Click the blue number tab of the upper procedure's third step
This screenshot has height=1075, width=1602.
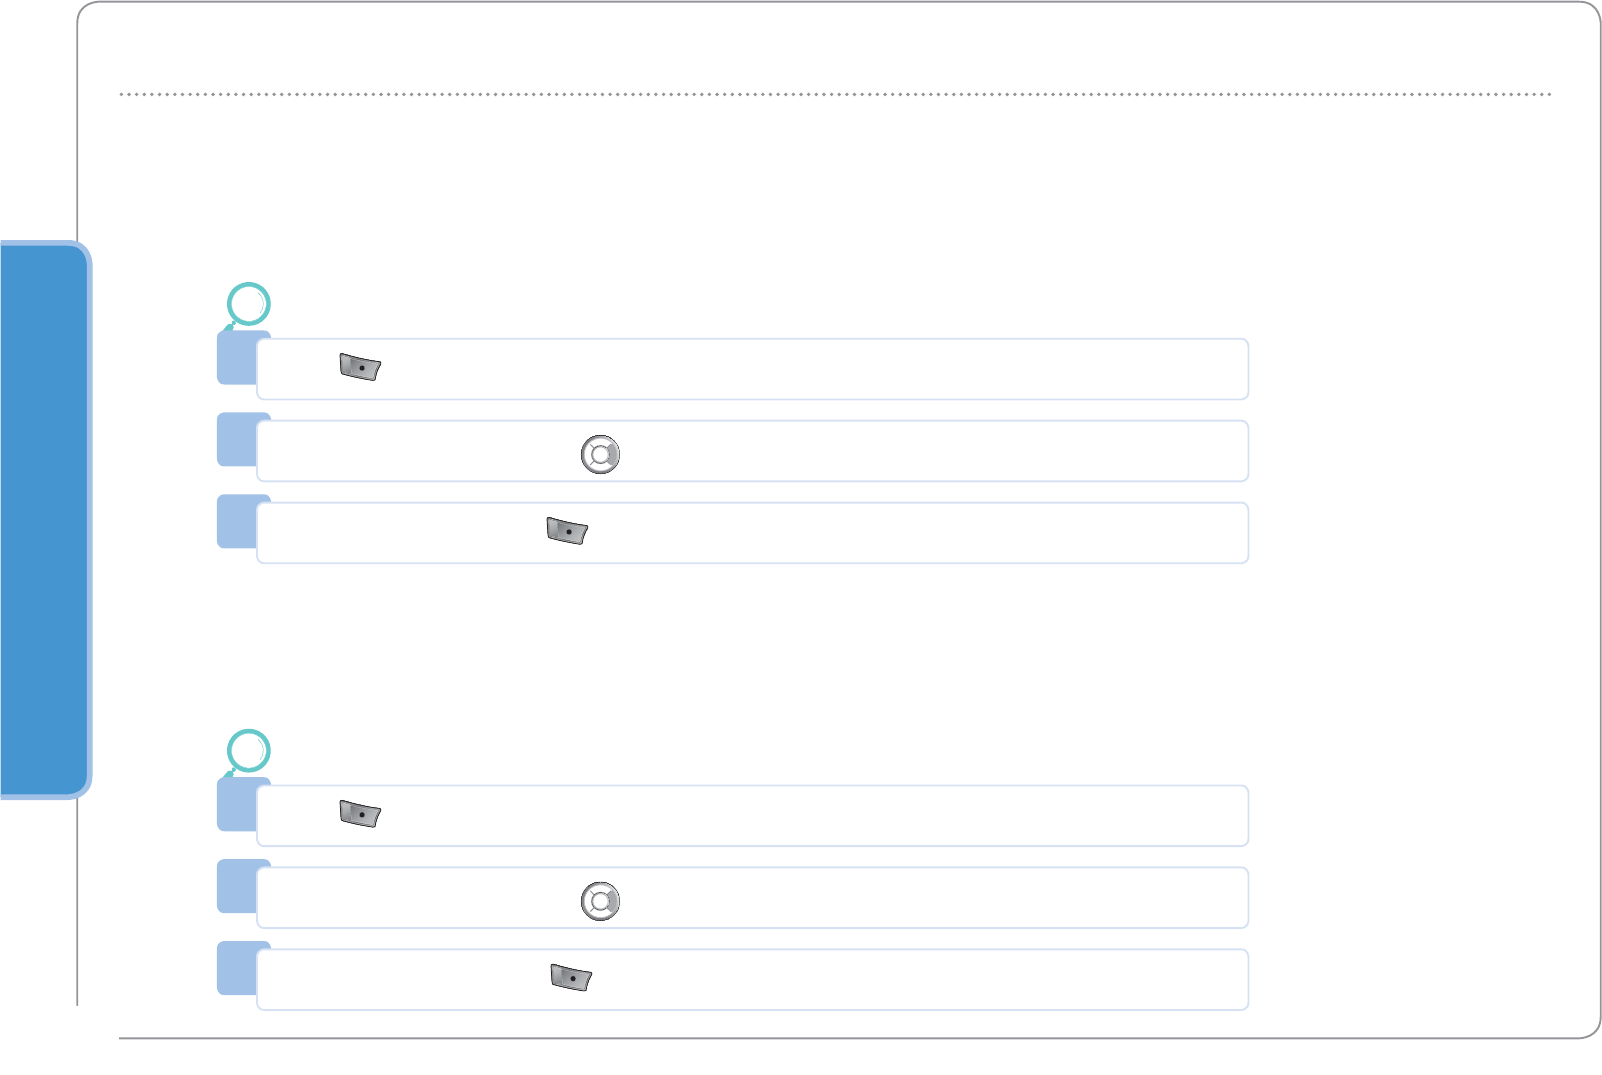236,522
